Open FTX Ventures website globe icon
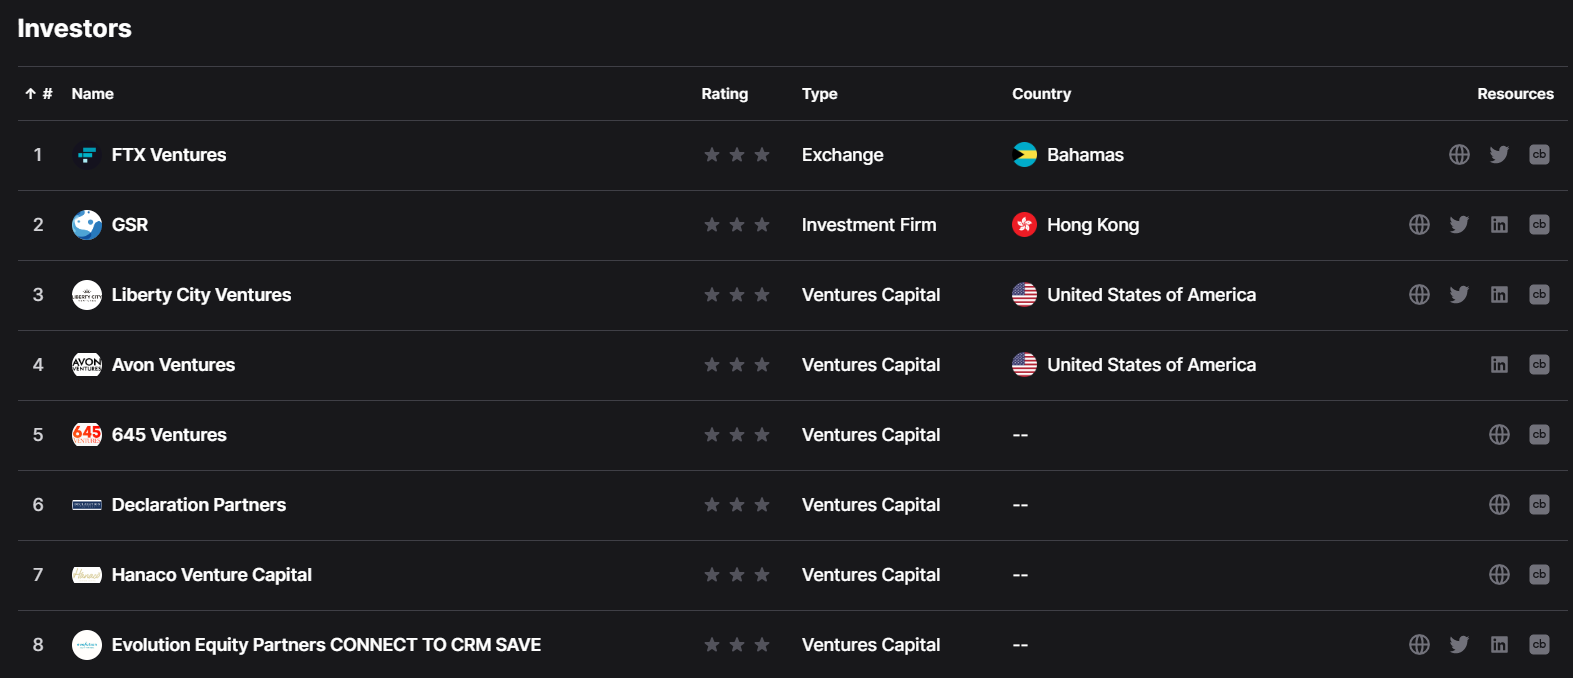The width and height of the screenshot is (1573, 678). [x=1459, y=155]
